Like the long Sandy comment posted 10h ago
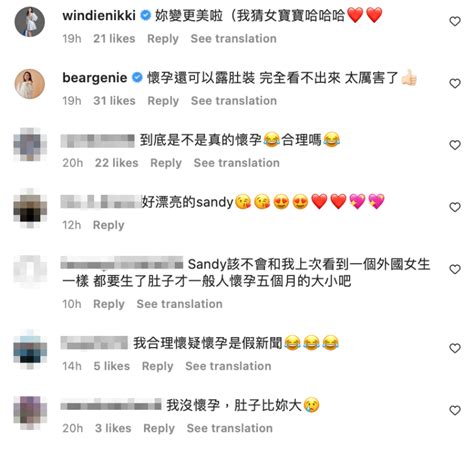Screen dimensions: 474x449 point(455,269)
